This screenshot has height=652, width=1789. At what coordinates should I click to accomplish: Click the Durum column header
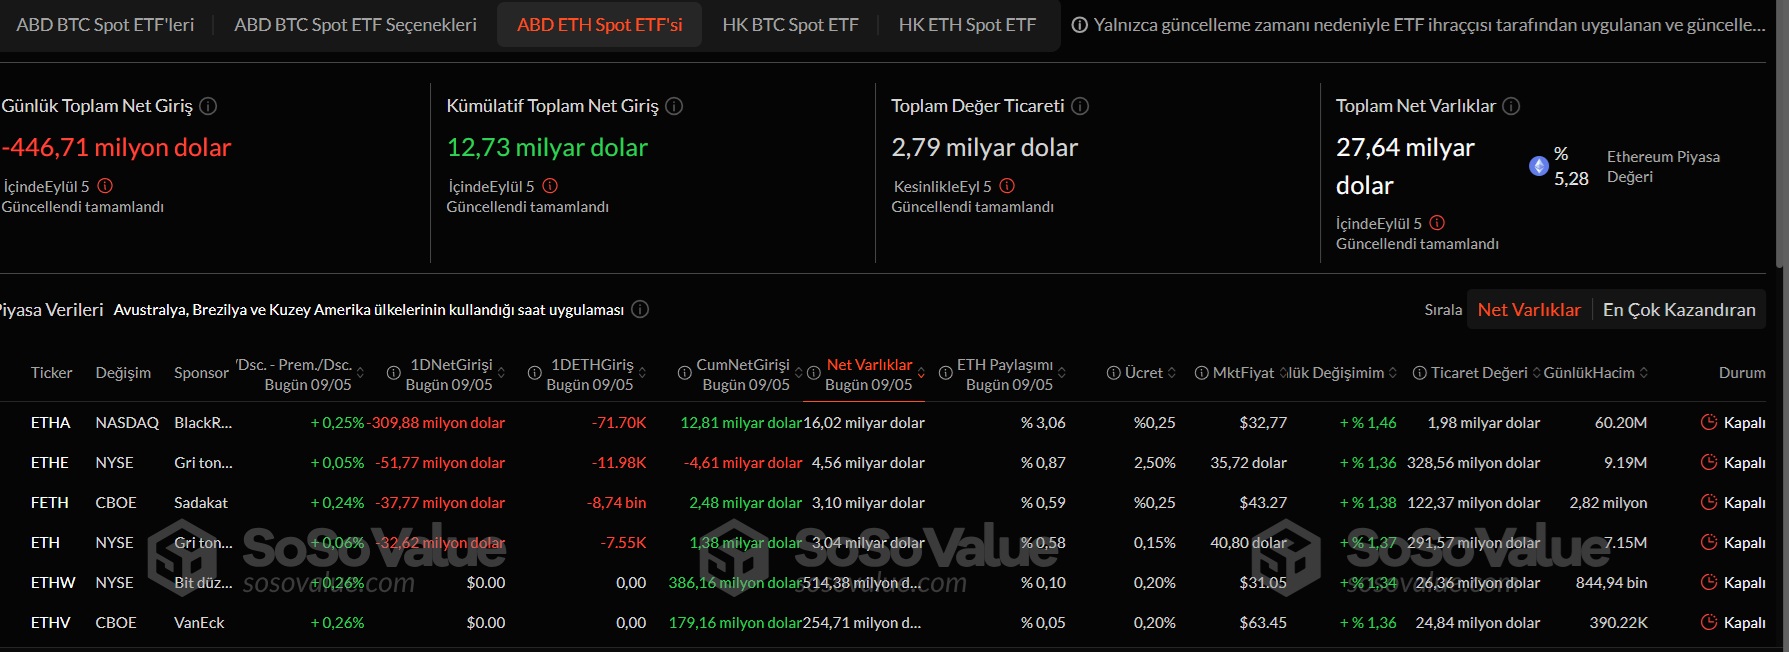tap(1742, 373)
